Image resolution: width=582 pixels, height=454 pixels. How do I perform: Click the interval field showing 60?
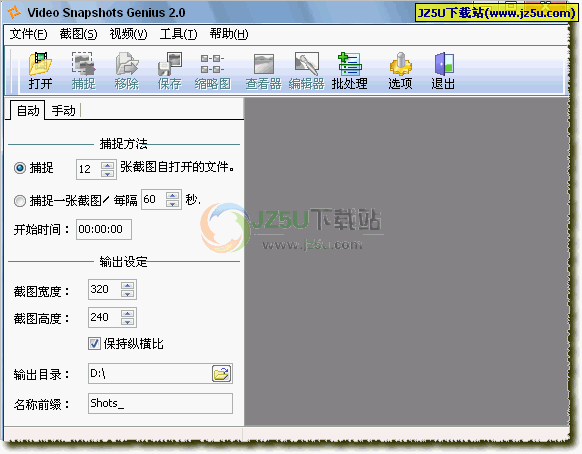point(154,200)
